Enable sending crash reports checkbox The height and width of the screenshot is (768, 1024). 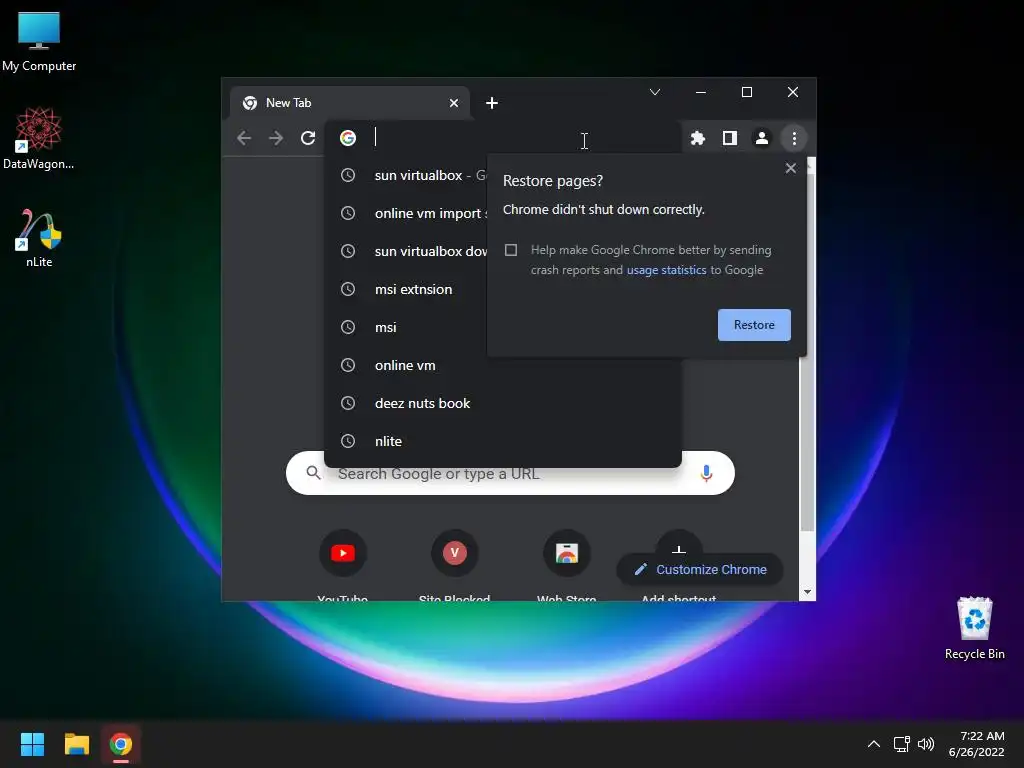click(511, 250)
